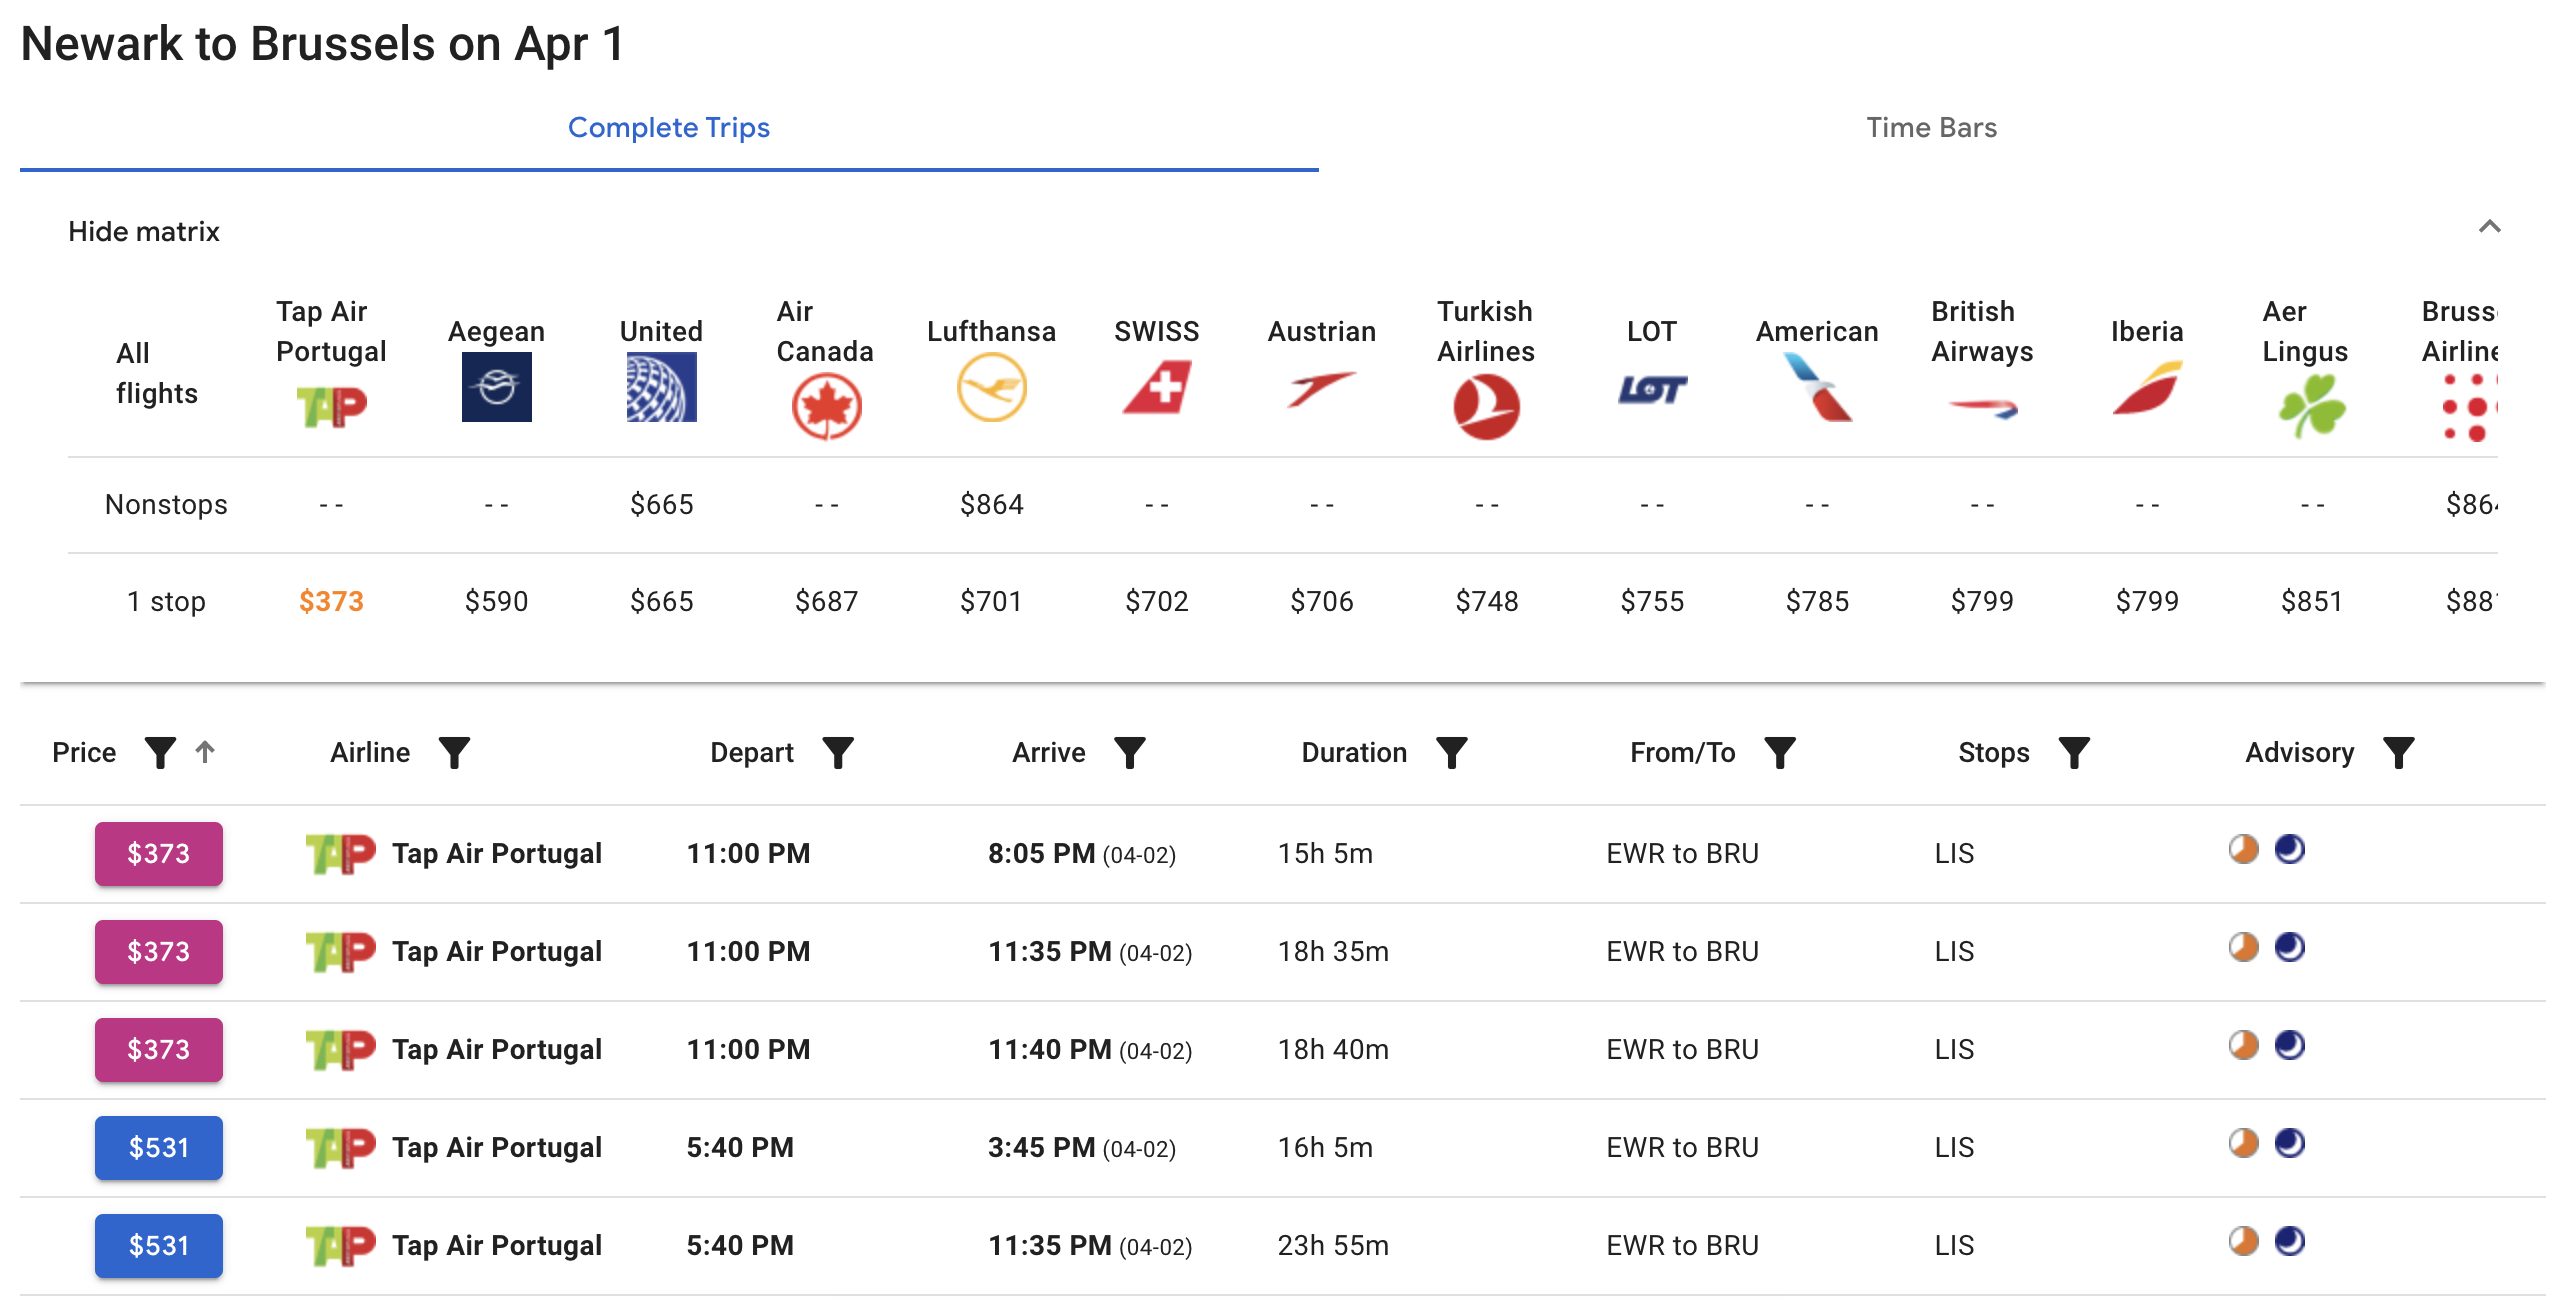Select $373 price button for 18h 40m flight

pos(159,1049)
